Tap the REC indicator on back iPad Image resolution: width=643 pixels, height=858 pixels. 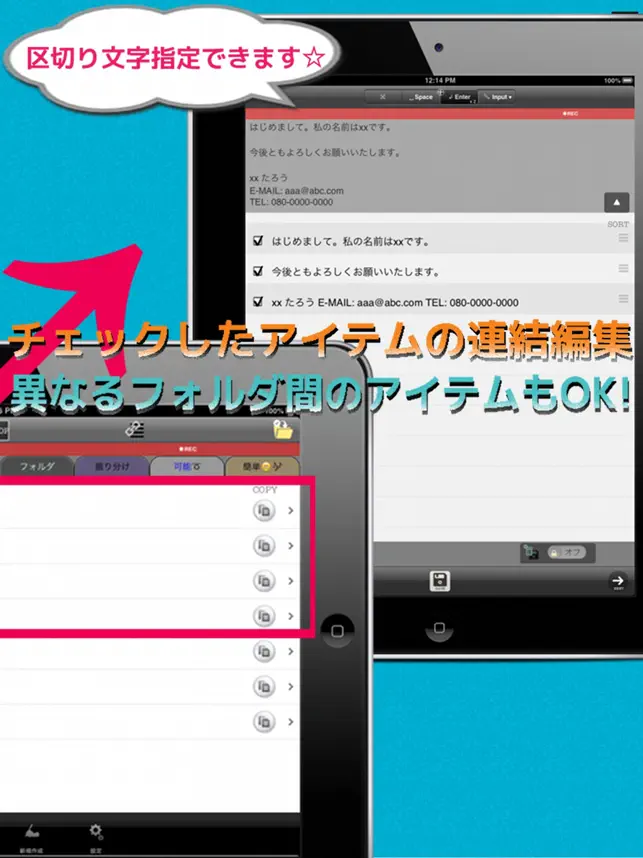[570, 113]
